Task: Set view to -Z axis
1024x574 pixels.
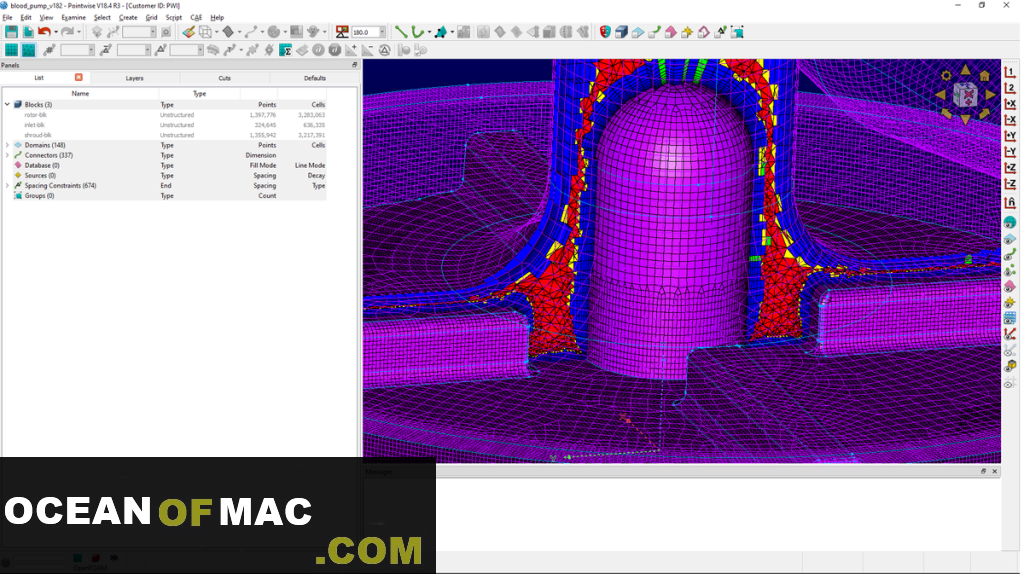Action: pos(1010,183)
